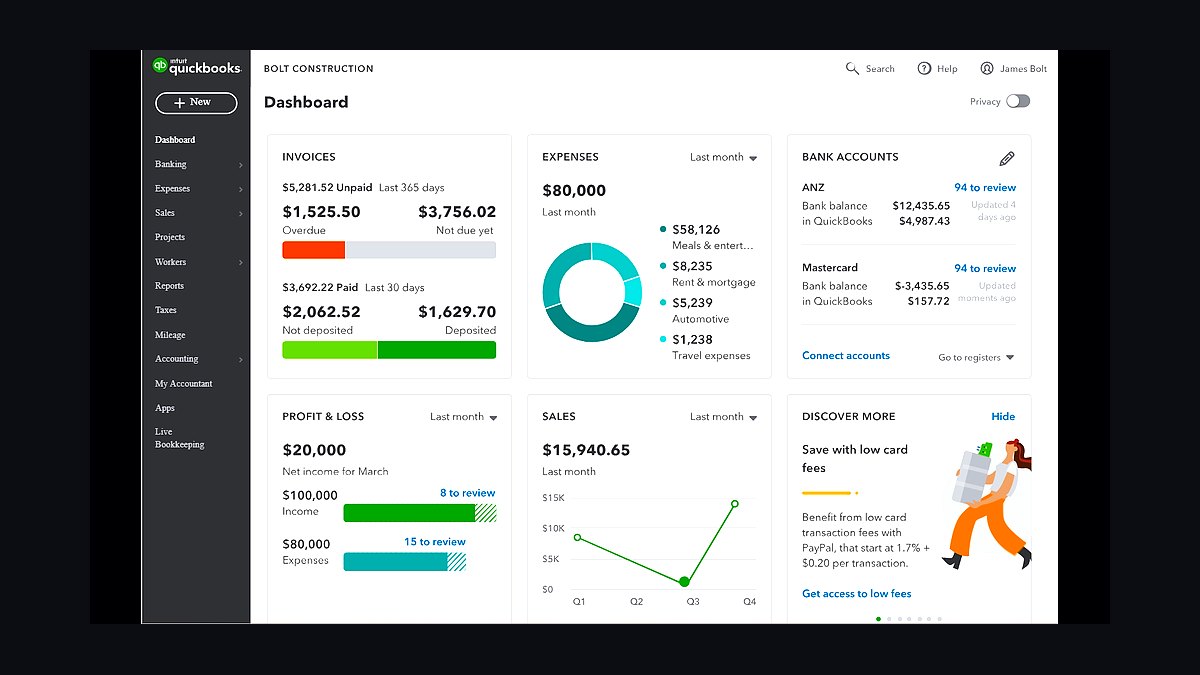Click 8 to review income link

point(467,493)
